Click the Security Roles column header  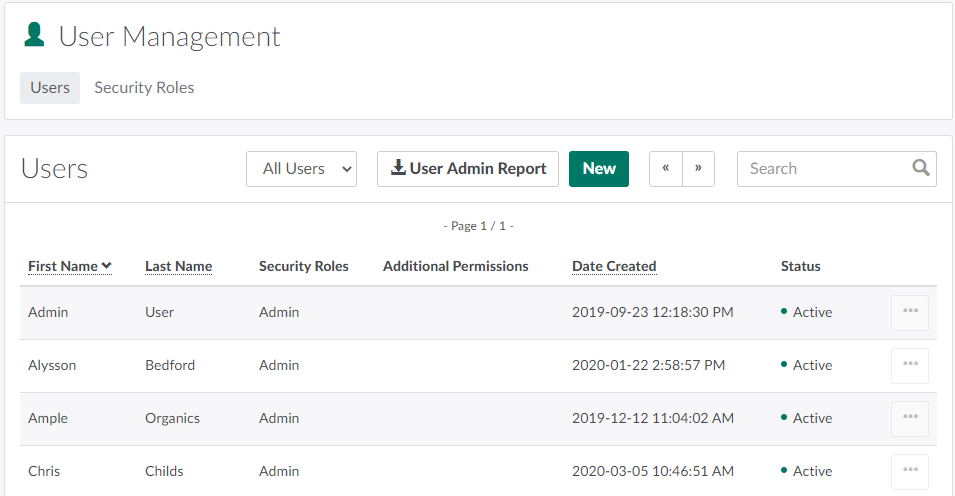(303, 266)
